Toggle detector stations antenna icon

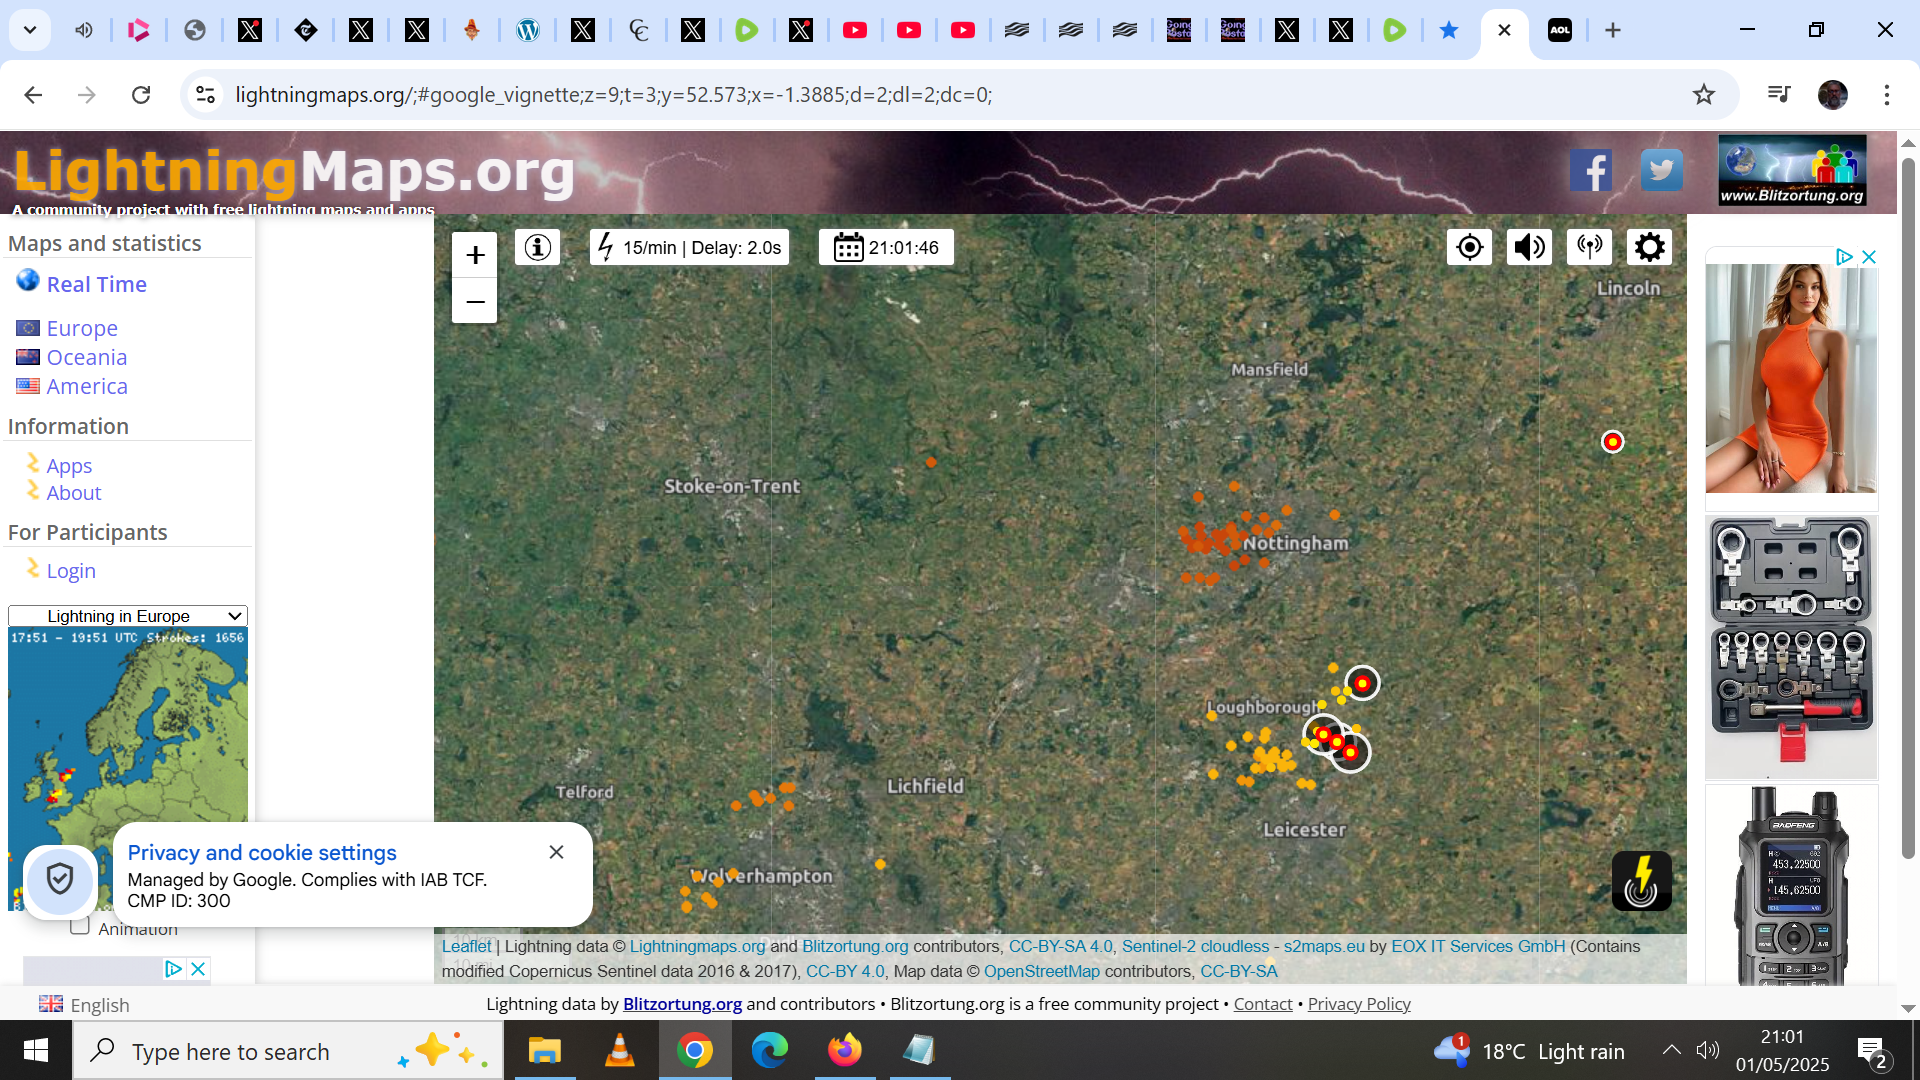pos(1589,247)
